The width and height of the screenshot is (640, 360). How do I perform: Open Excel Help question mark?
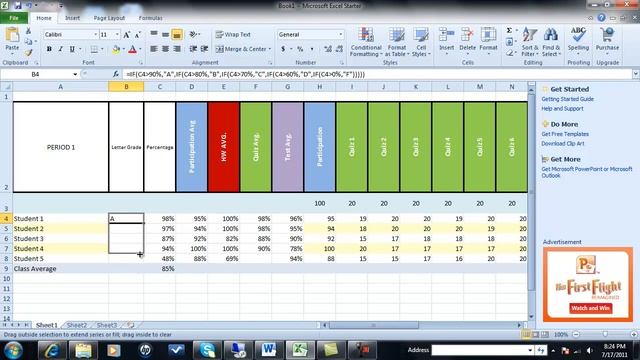(601, 18)
